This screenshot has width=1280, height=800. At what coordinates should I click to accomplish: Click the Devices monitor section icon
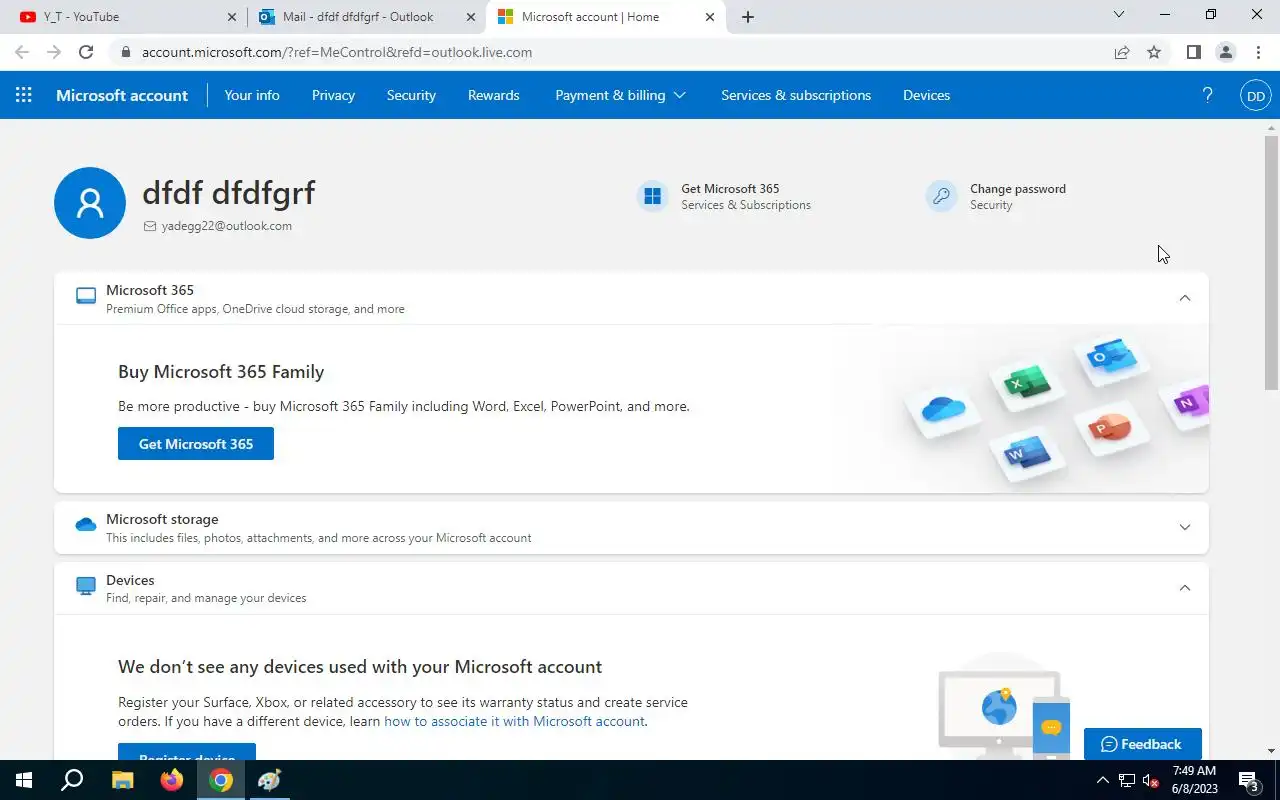[86, 586]
